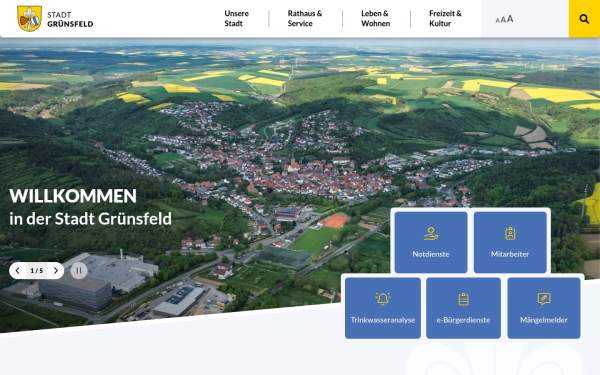
Task: Open the Unsere Stadt menu
Action: [236, 18]
